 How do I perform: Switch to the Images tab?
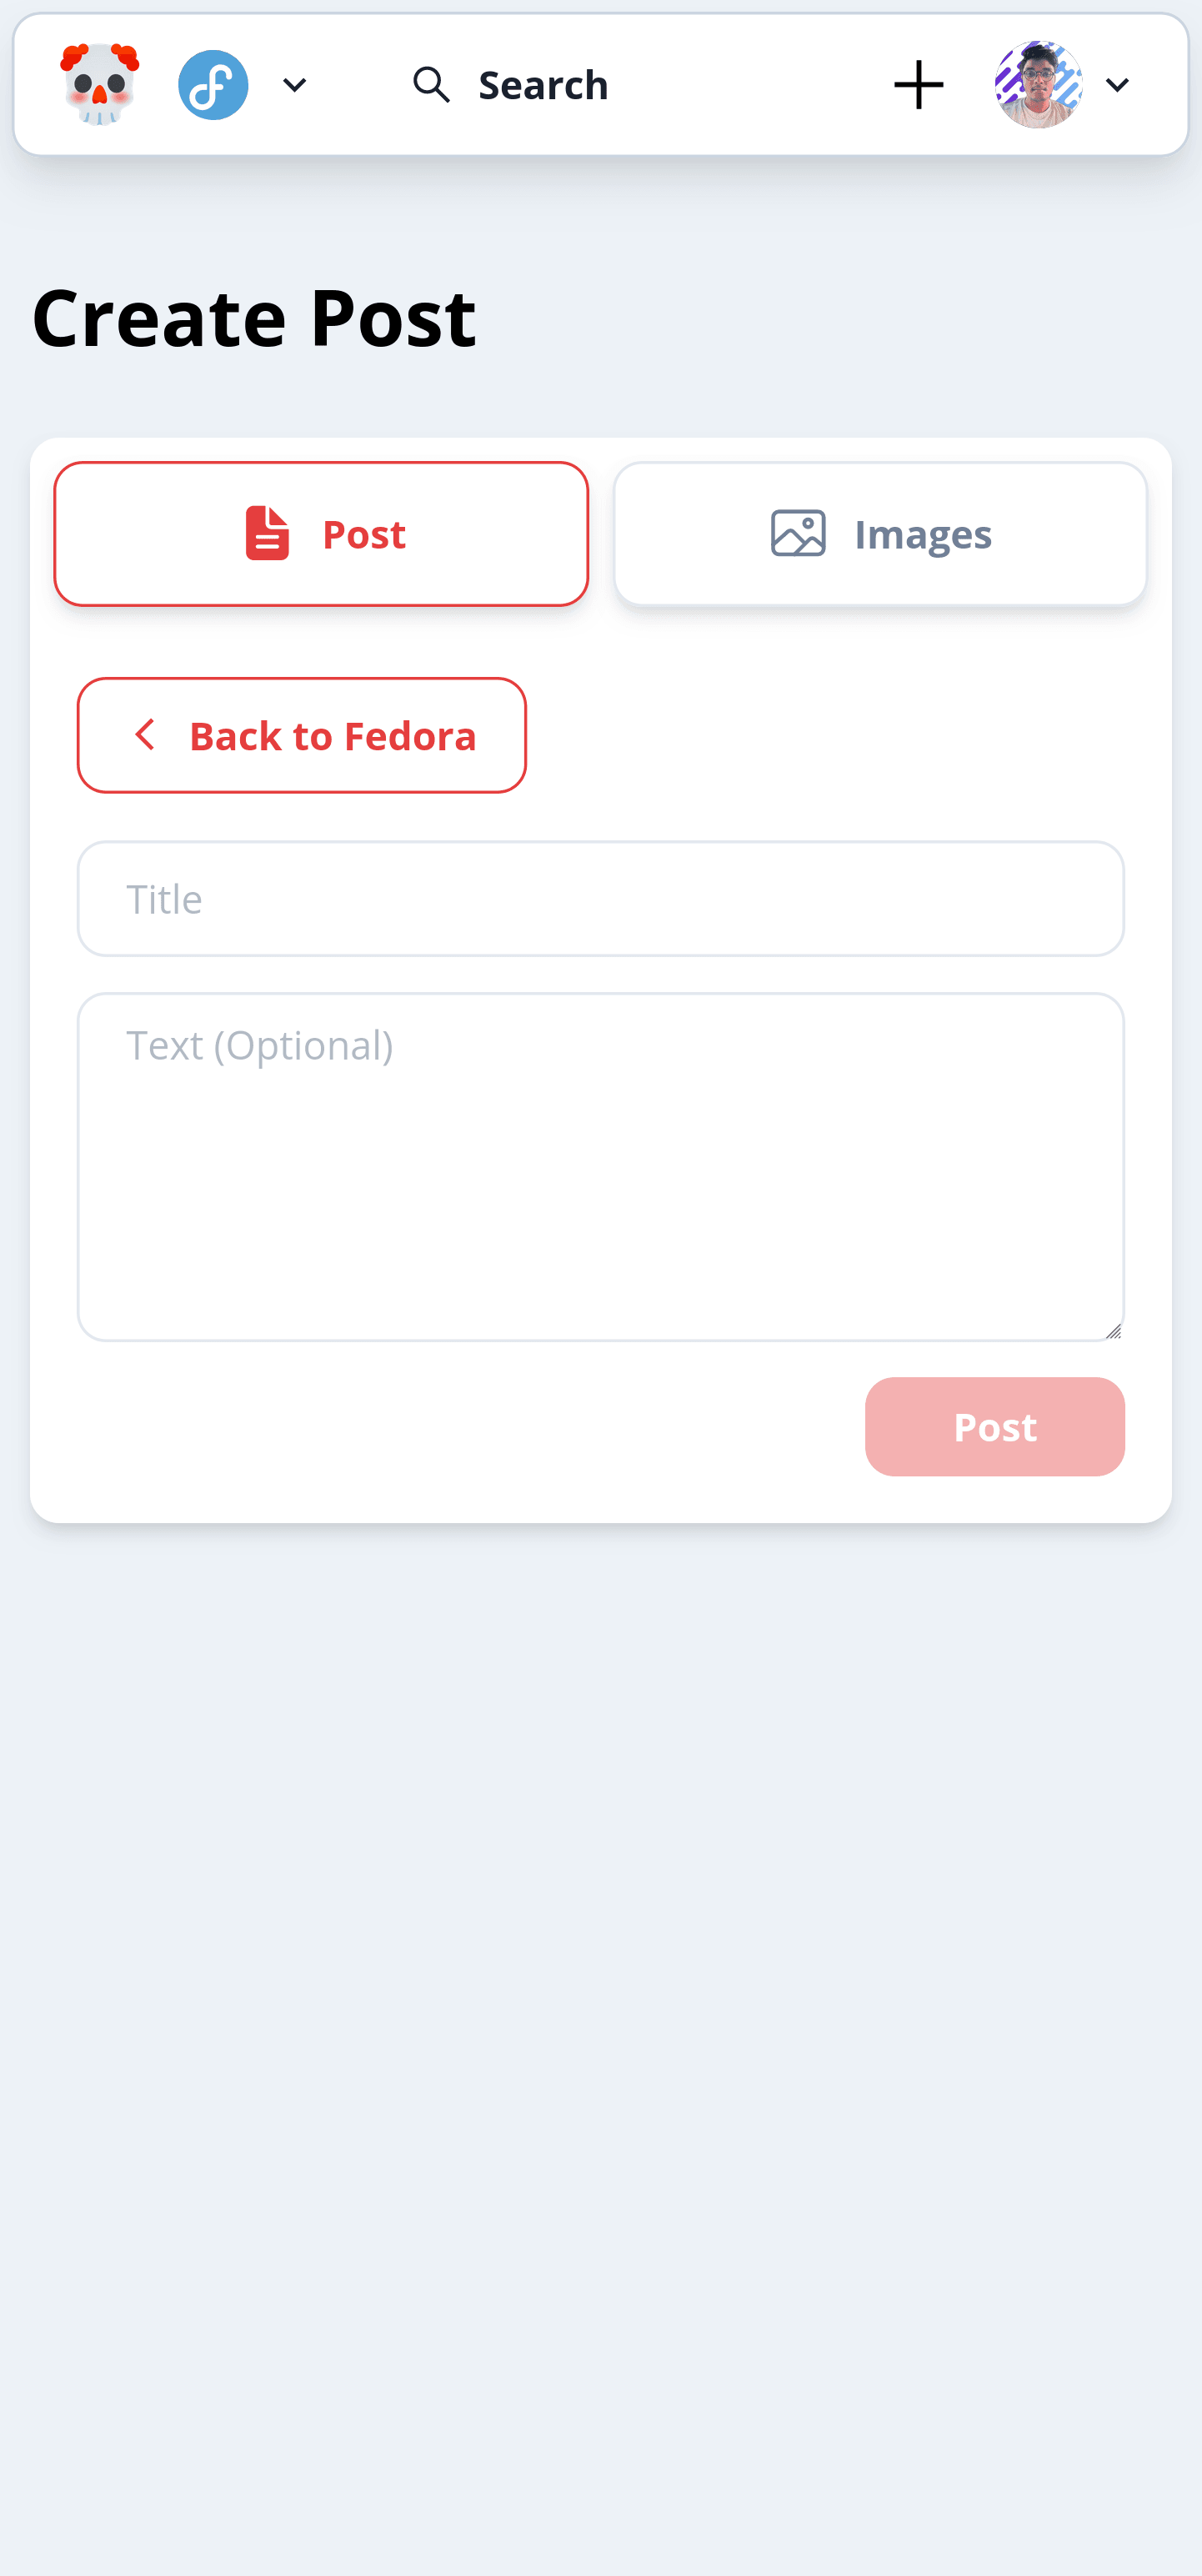880,534
